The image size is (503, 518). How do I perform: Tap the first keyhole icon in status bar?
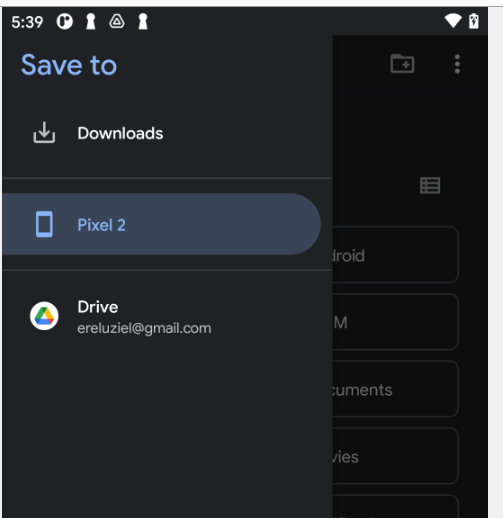point(91,22)
